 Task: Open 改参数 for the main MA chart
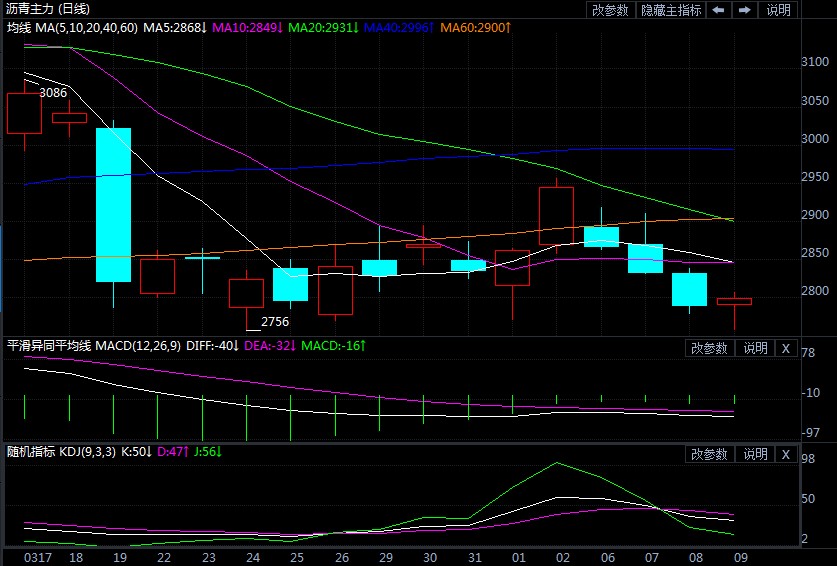tap(610, 10)
